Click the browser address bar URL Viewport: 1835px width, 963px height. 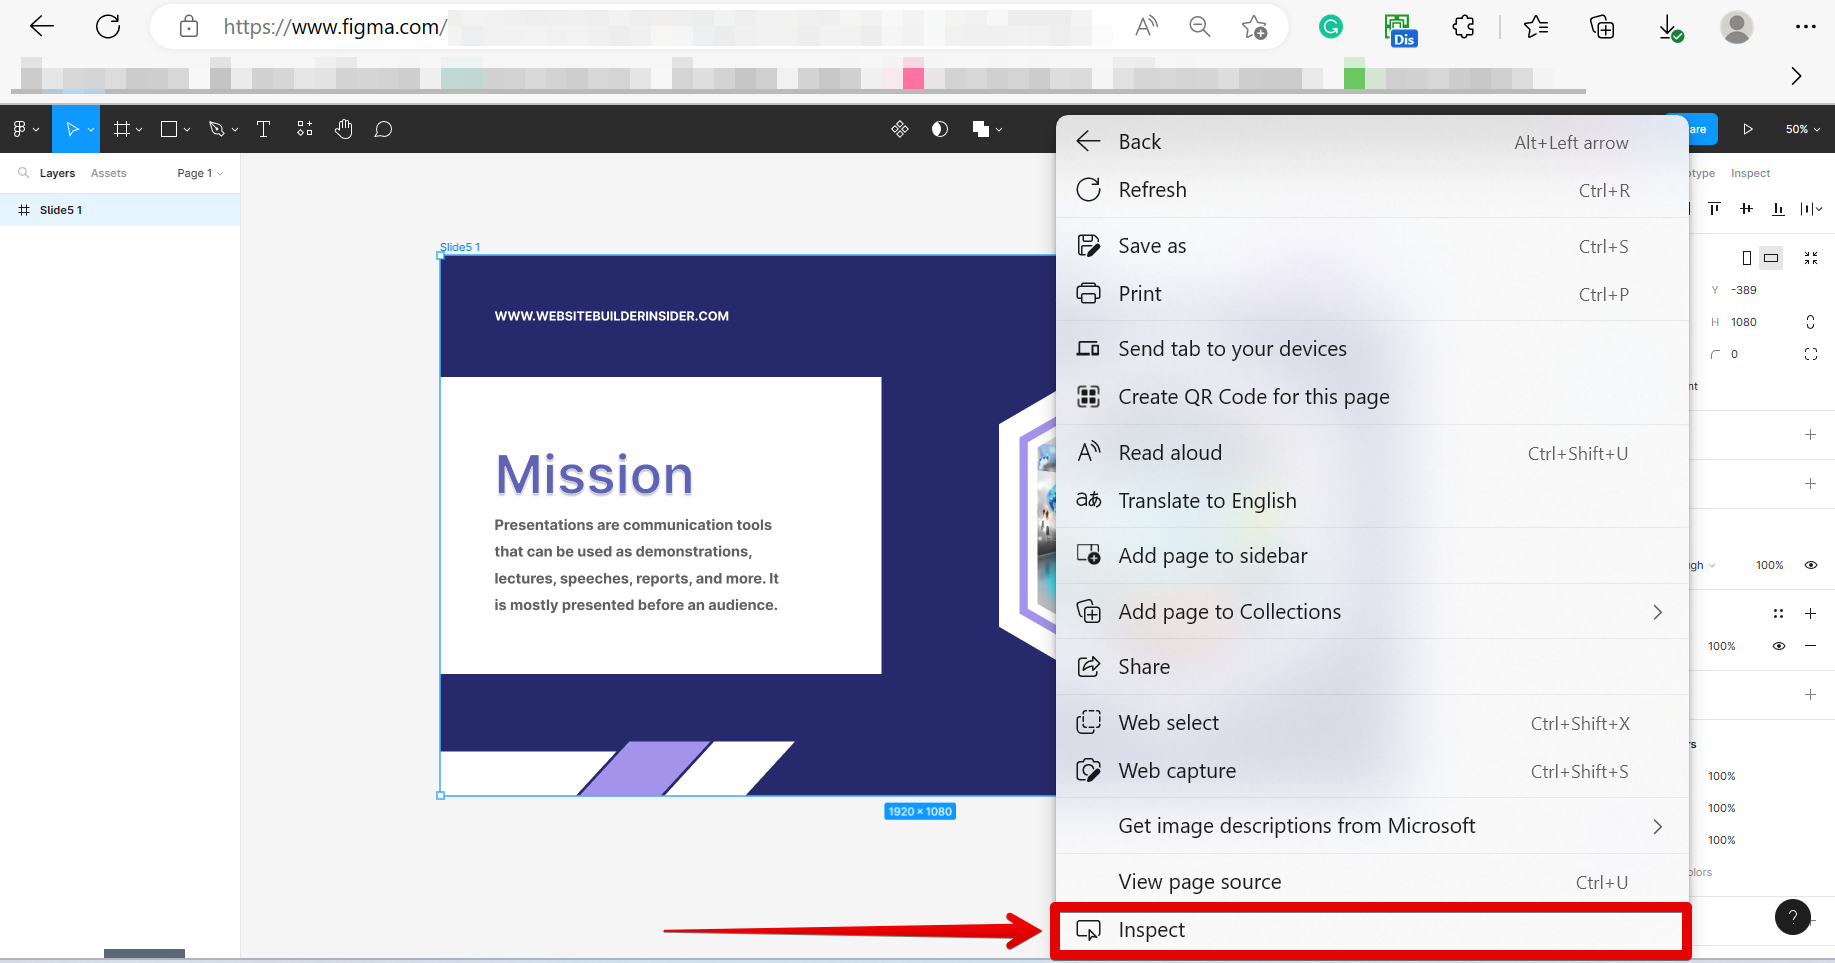(x=335, y=27)
